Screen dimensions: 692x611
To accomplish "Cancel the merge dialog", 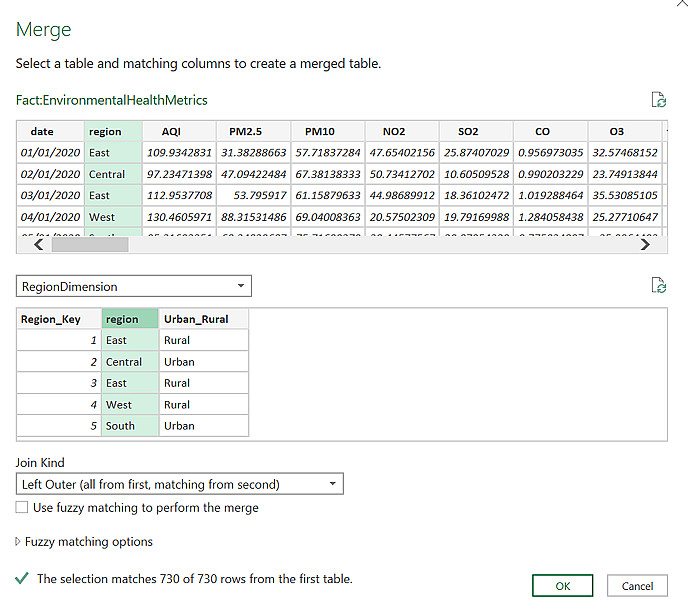I will [637, 586].
